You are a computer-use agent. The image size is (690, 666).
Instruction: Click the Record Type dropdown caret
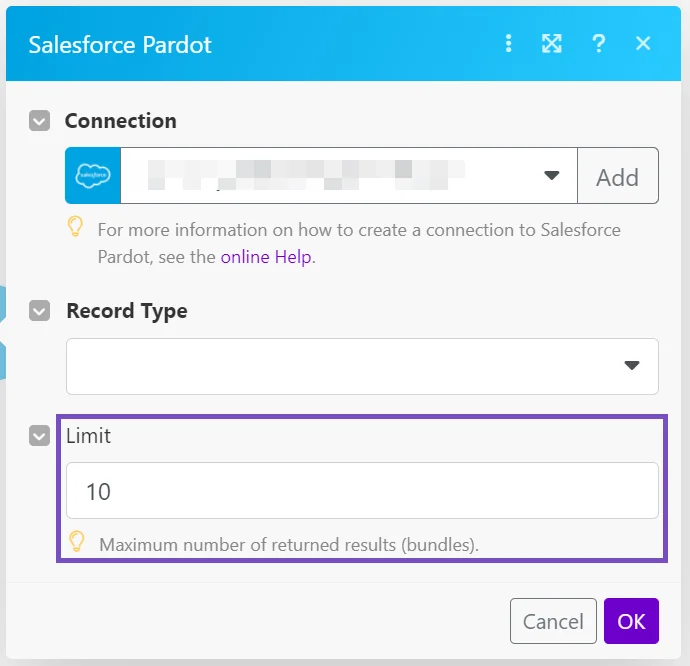pyautogui.click(x=632, y=365)
